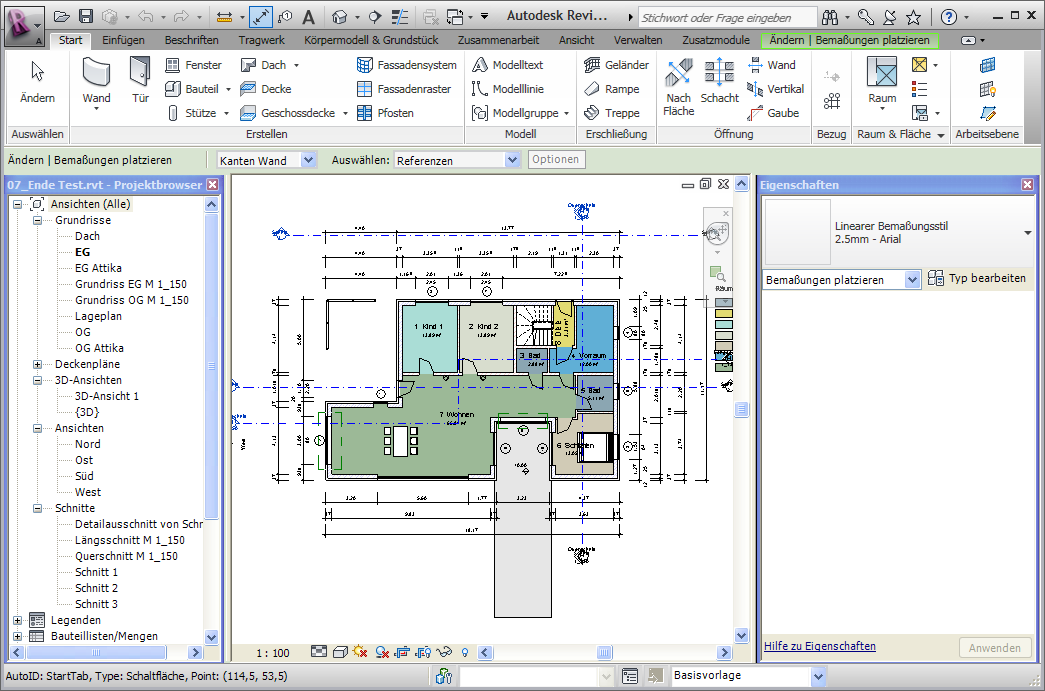The height and width of the screenshot is (691, 1045).
Task: Collapse the Grundrisse tree branch
Action: click(37, 220)
